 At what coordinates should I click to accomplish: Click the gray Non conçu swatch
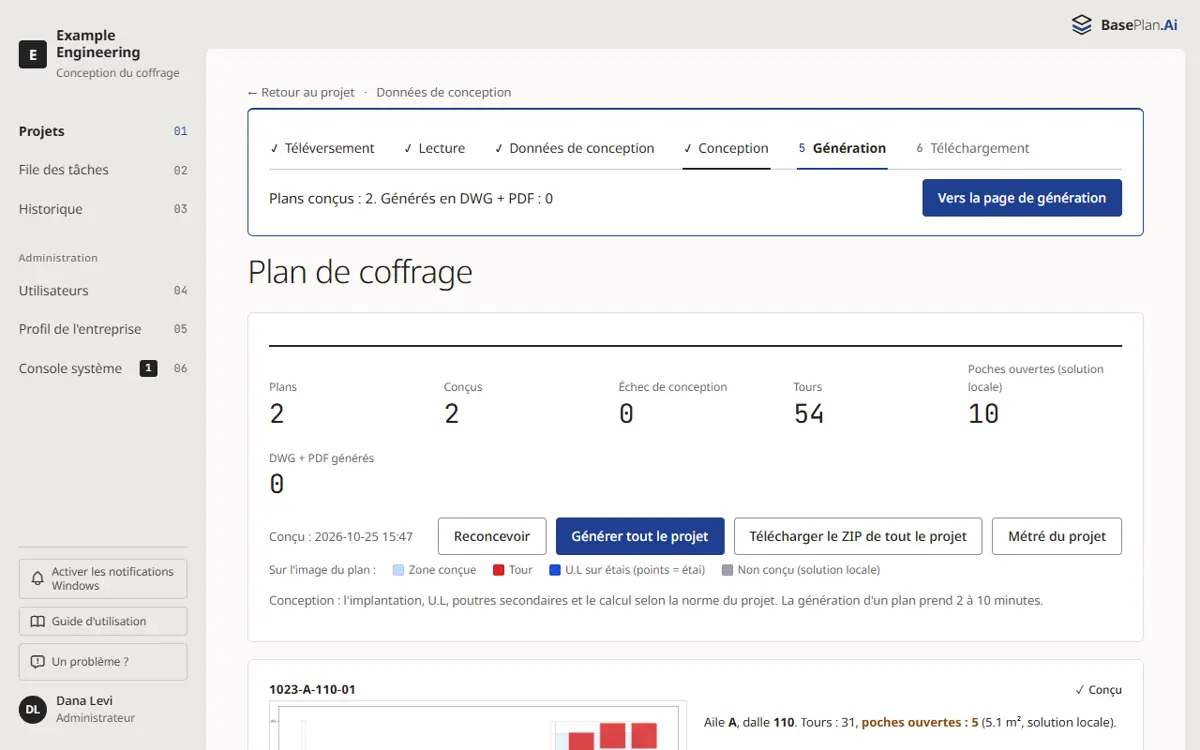727,570
